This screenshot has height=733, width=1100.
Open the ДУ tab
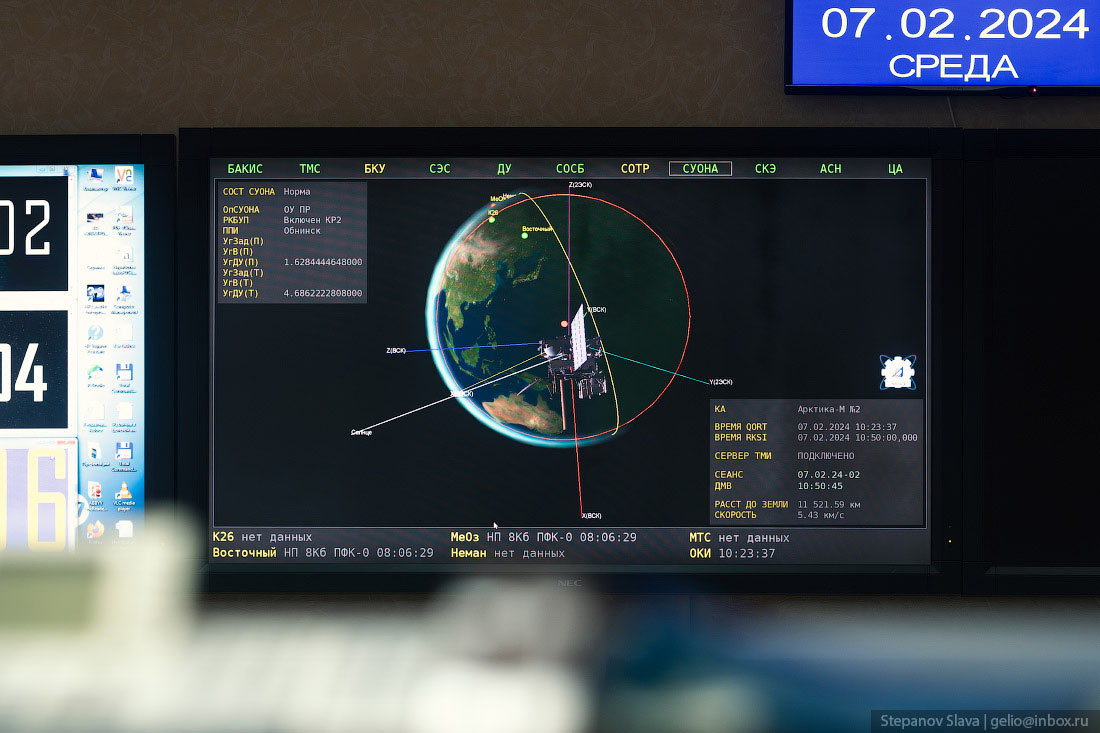(x=504, y=169)
